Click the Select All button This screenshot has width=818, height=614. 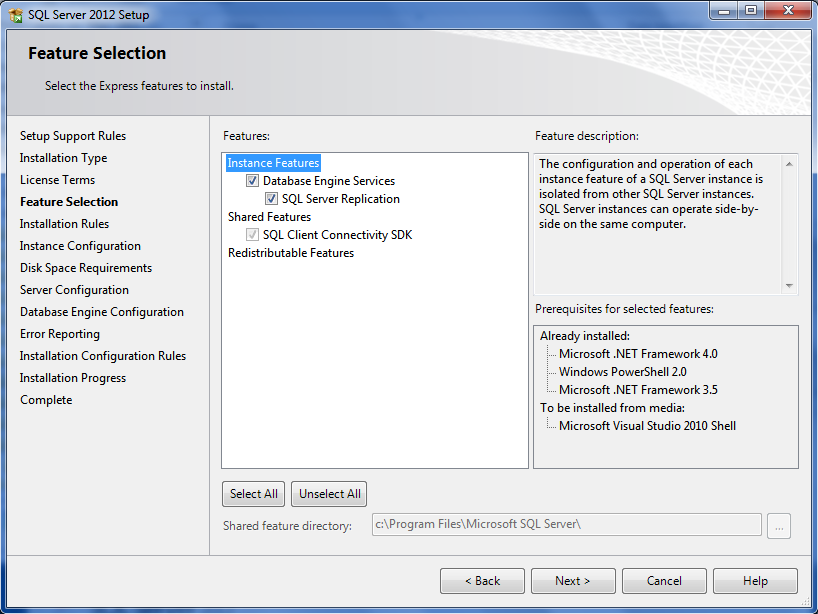[254, 494]
